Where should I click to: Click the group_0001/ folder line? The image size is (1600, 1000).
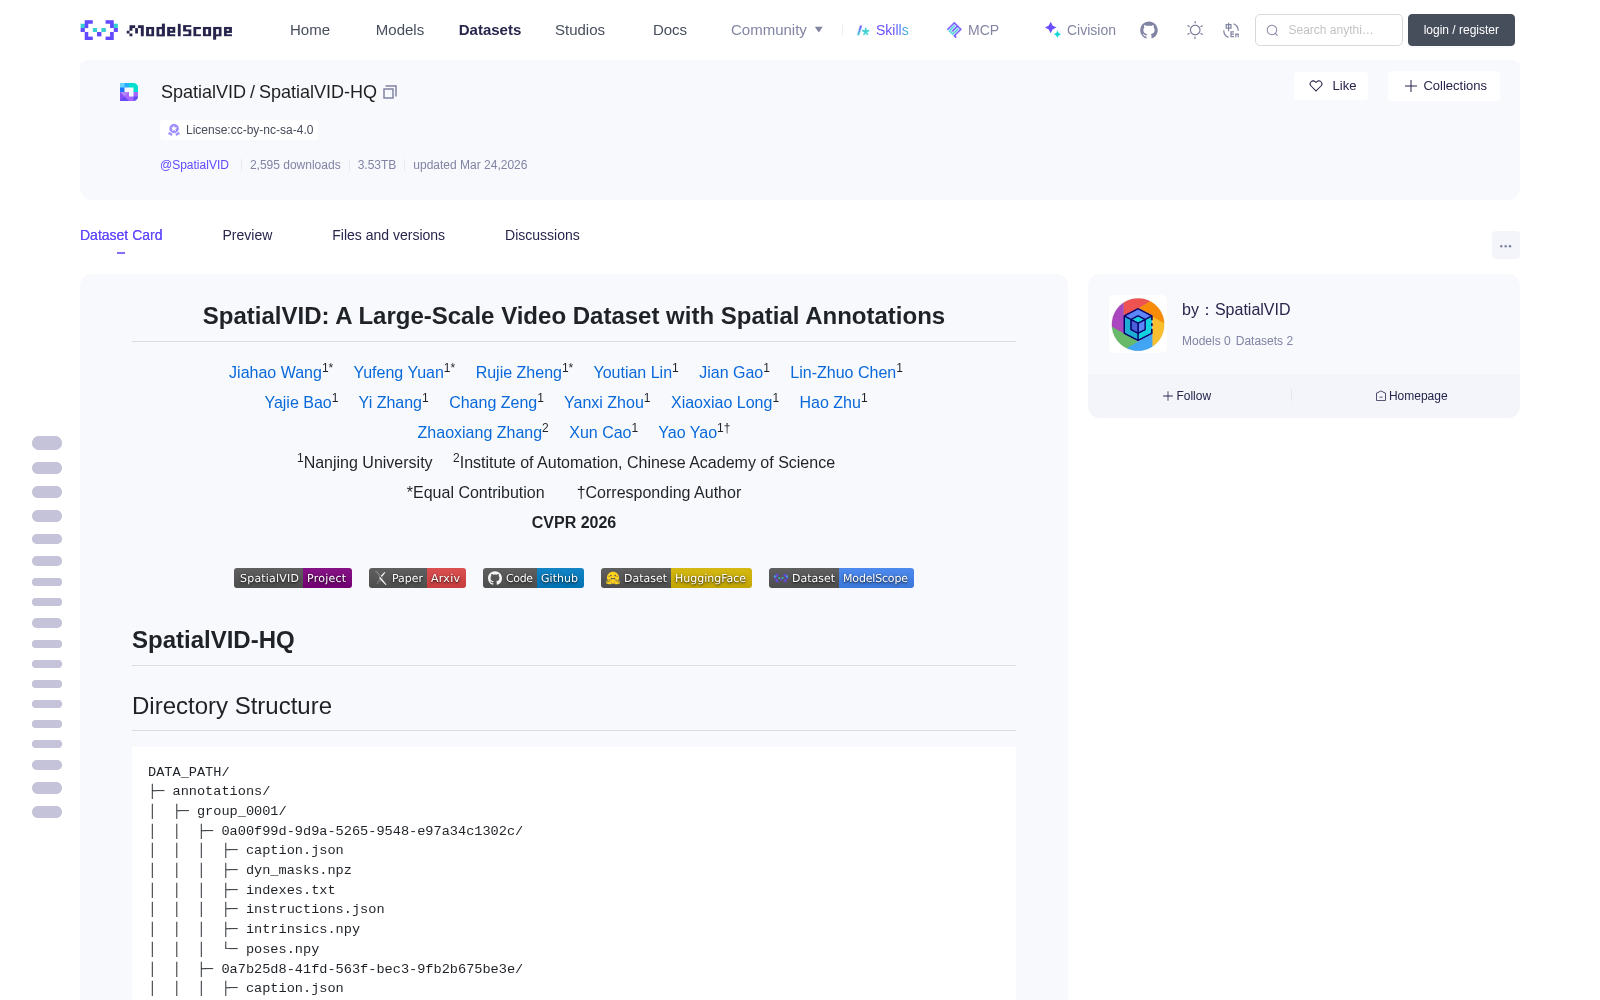click(x=242, y=811)
